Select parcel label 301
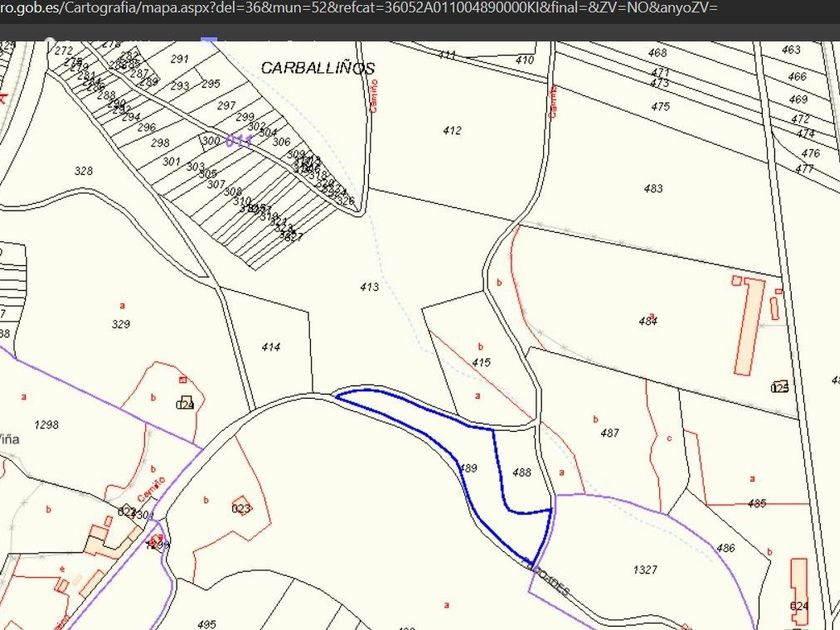The image size is (840, 630). (171, 161)
